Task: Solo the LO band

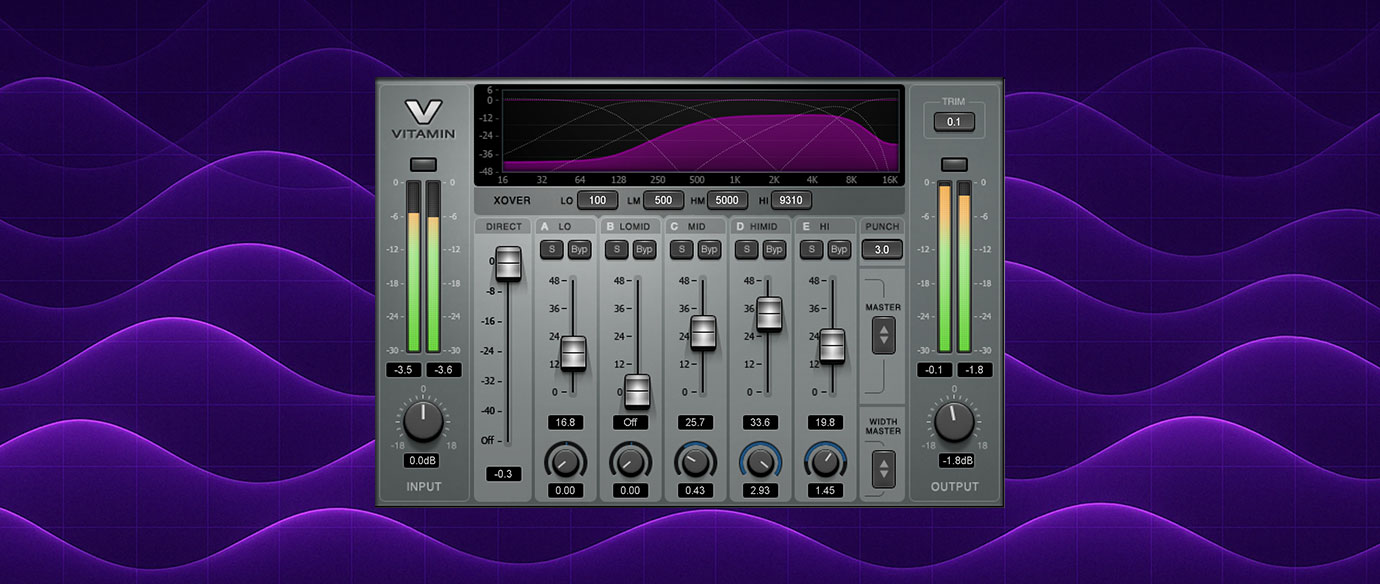Action: pyautogui.click(x=552, y=249)
